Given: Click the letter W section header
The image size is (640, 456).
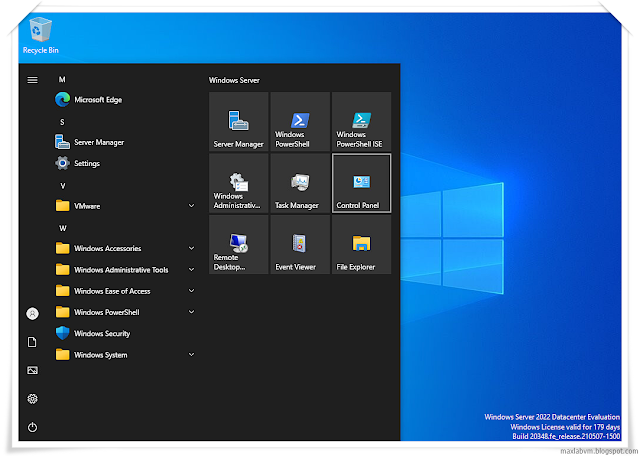Looking at the screenshot, I should (x=62, y=228).
